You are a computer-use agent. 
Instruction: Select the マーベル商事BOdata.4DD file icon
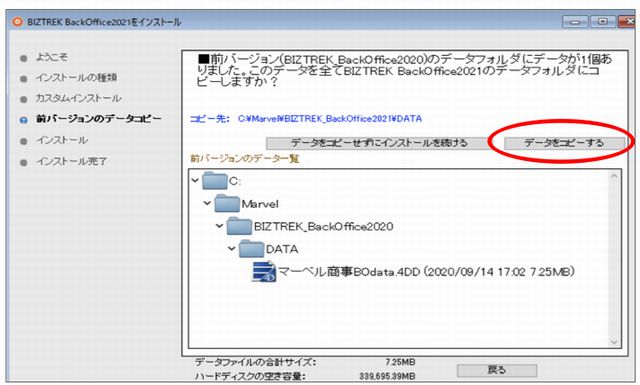tap(264, 272)
